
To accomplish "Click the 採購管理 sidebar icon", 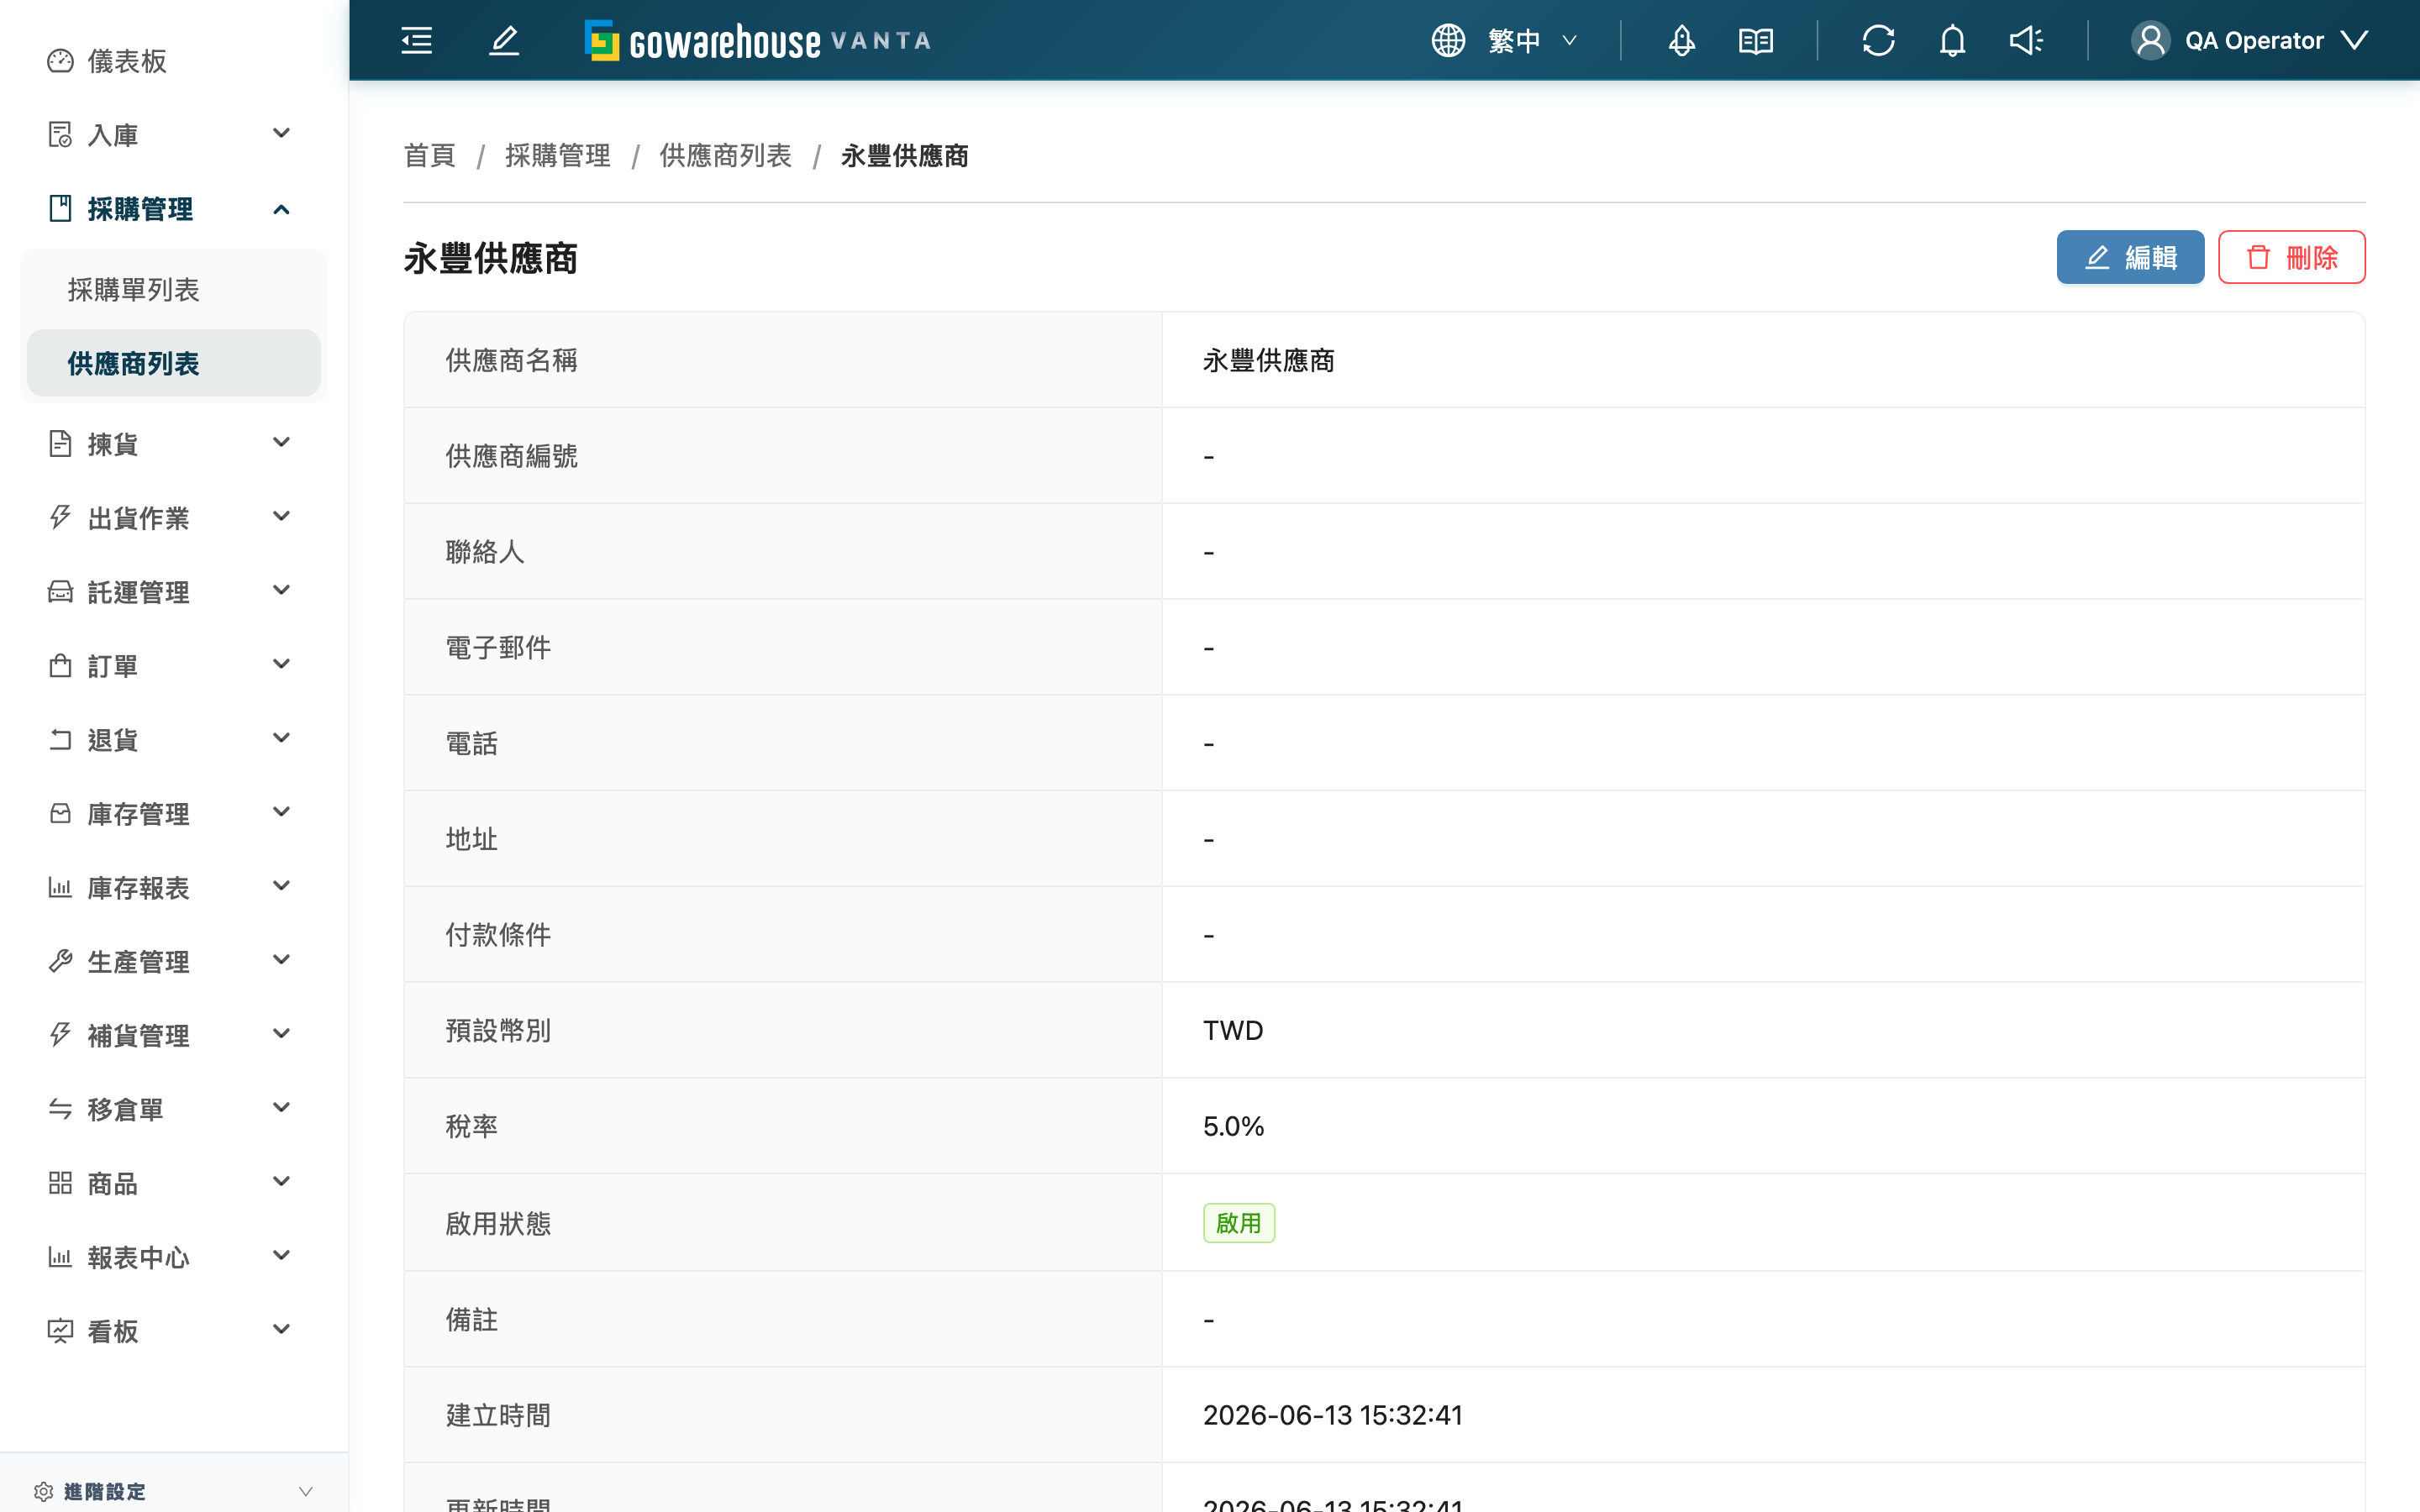I will pyautogui.click(x=60, y=208).
